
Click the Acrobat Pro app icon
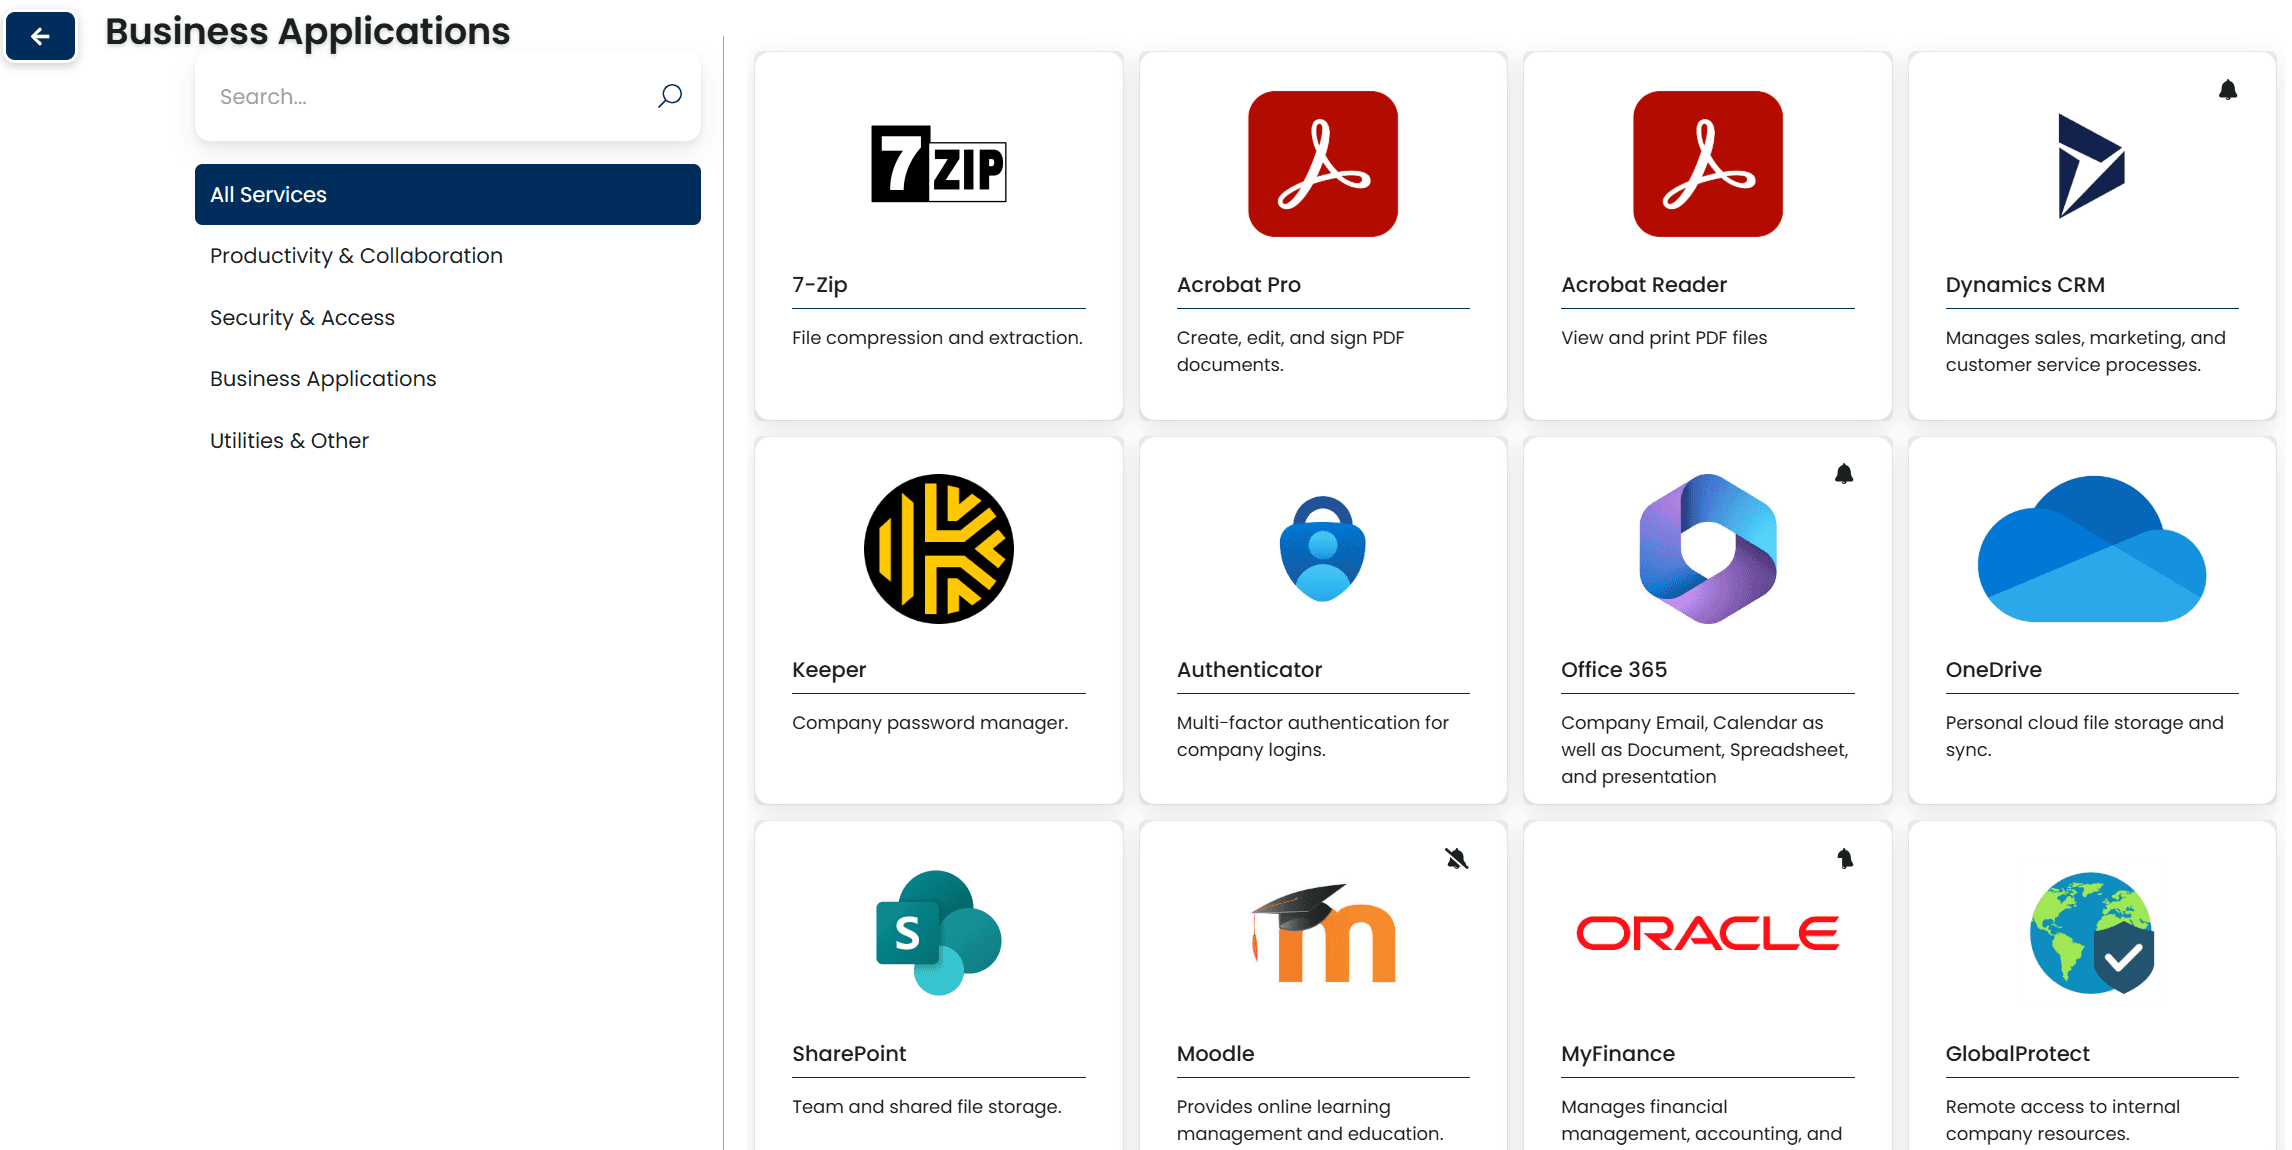(x=1322, y=164)
